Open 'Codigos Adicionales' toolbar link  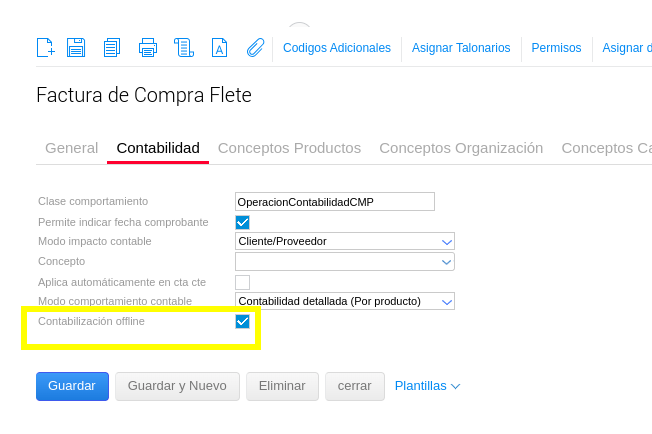point(337,48)
